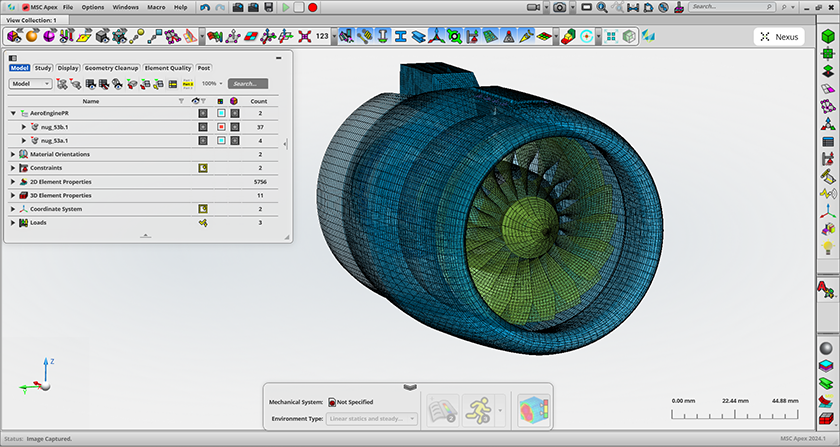
Task: Toggle visibility box for AeroEnginePR assembly
Action: pyautogui.click(x=202, y=114)
